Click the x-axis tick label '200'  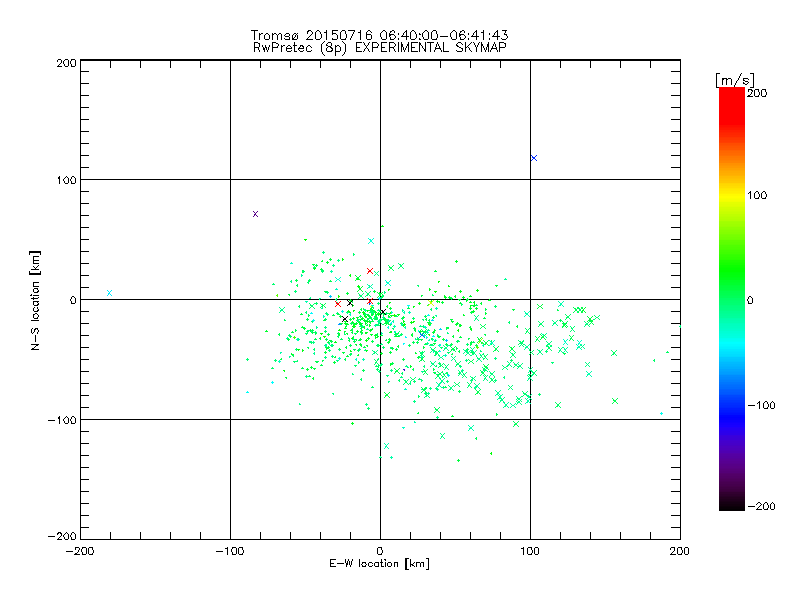(680, 551)
